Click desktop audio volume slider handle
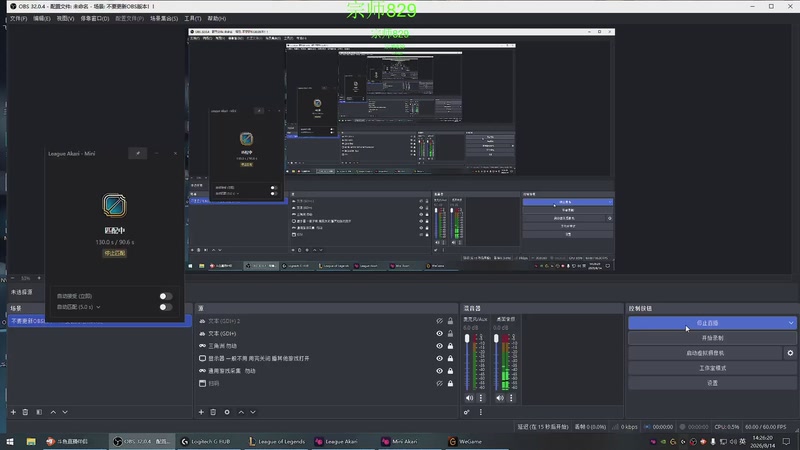 click(496, 339)
